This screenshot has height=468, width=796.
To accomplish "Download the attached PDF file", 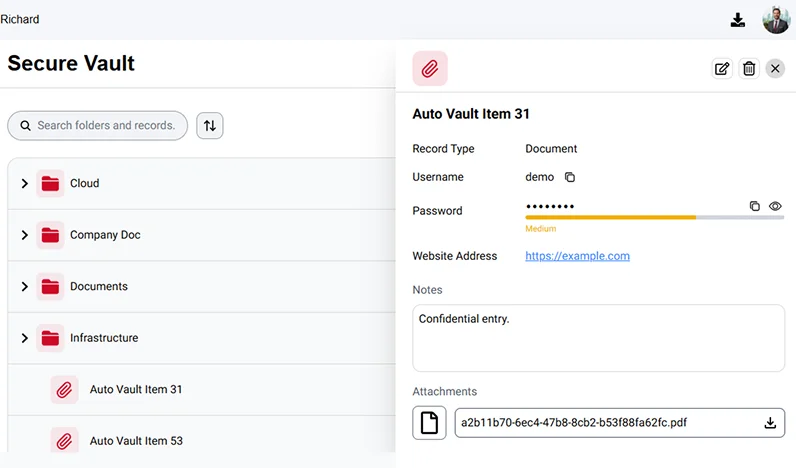I will pyautogui.click(x=770, y=423).
